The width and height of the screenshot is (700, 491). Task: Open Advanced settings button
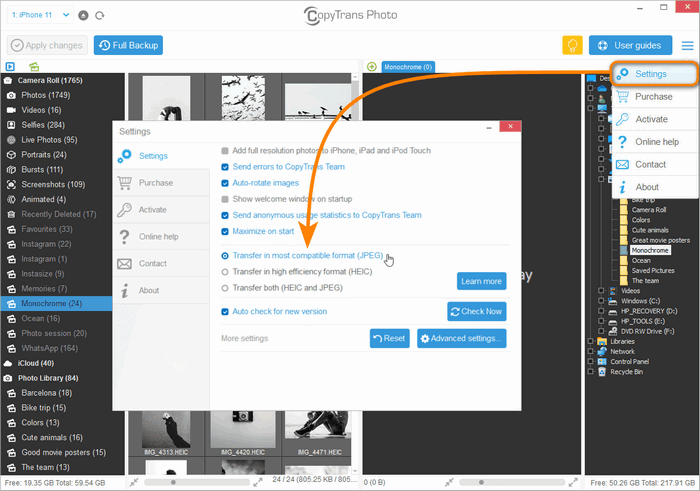[462, 338]
